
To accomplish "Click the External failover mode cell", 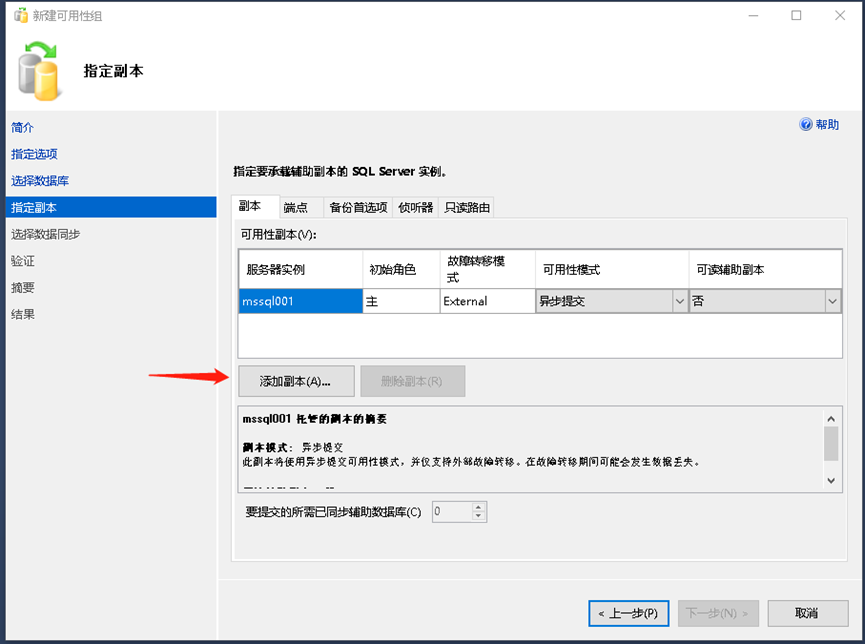I will (x=488, y=301).
